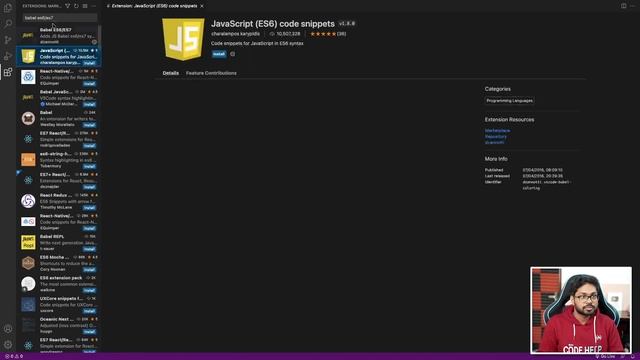Open gear menu for Babel ES6/ES7

click(x=94, y=42)
